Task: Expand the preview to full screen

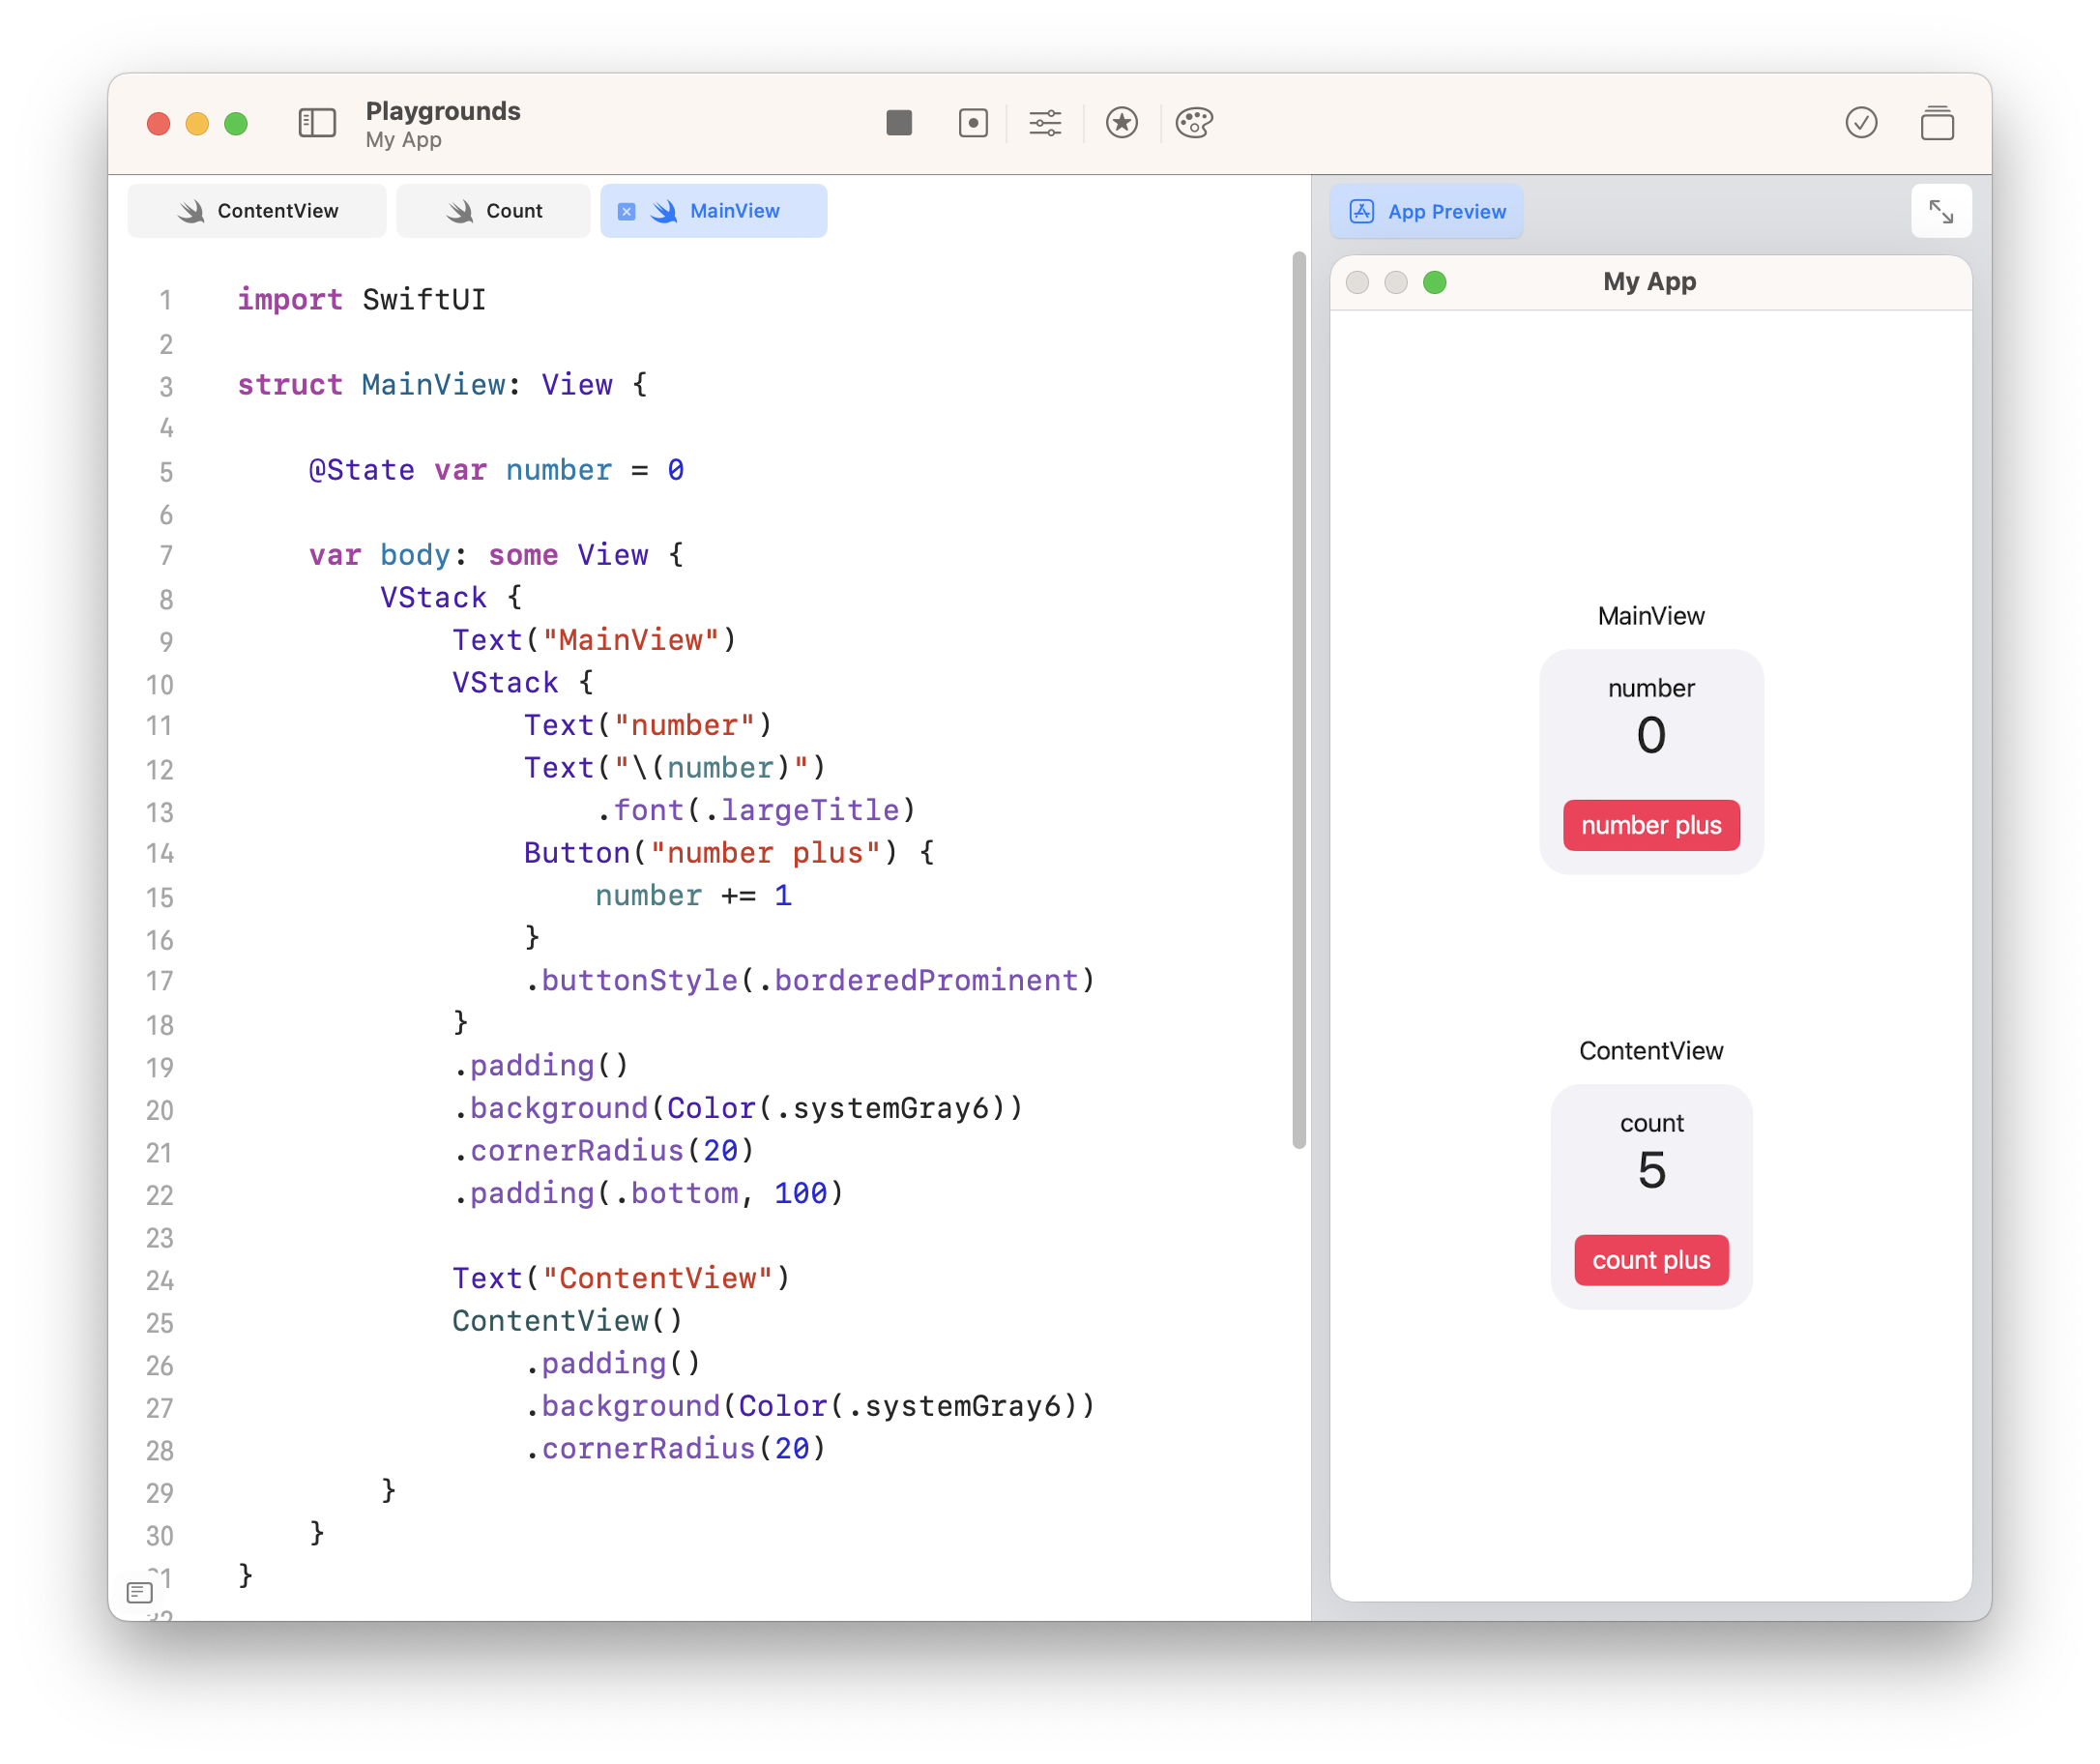Action: tap(1940, 211)
